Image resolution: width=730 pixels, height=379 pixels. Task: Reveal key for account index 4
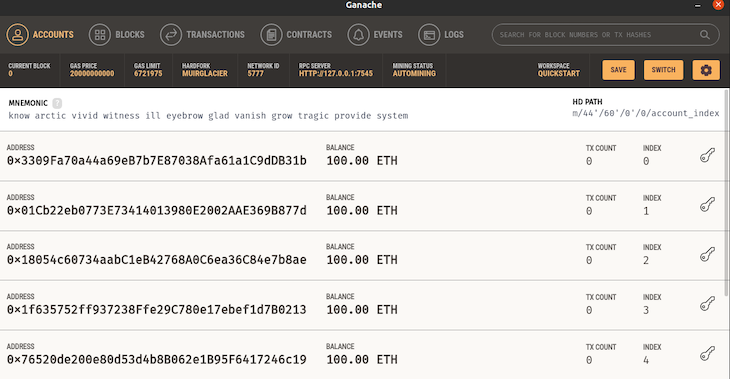[x=707, y=354]
